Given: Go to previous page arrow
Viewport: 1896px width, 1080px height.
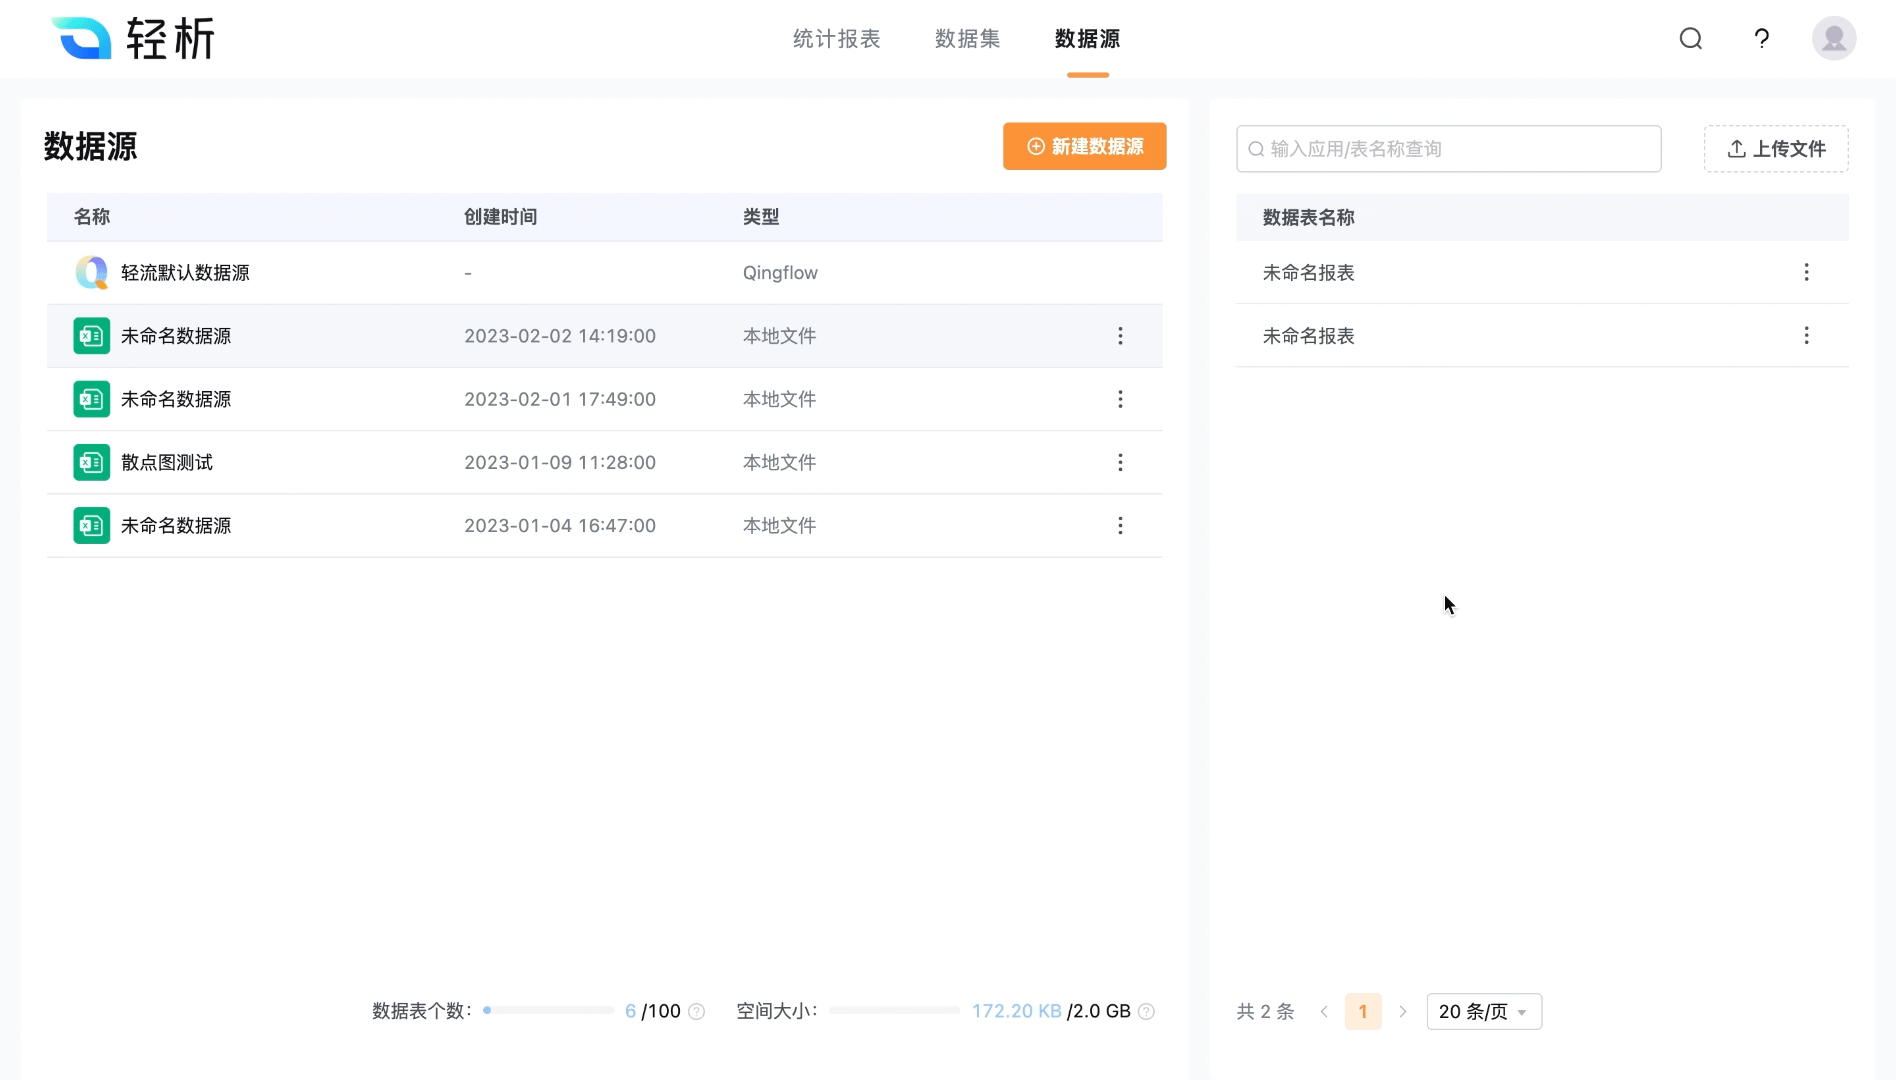Looking at the screenshot, I should pyautogui.click(x=1324, y=1011).
